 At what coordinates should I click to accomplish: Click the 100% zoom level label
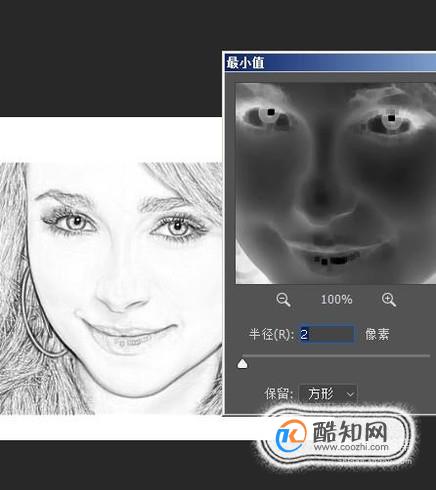(336, 300)
